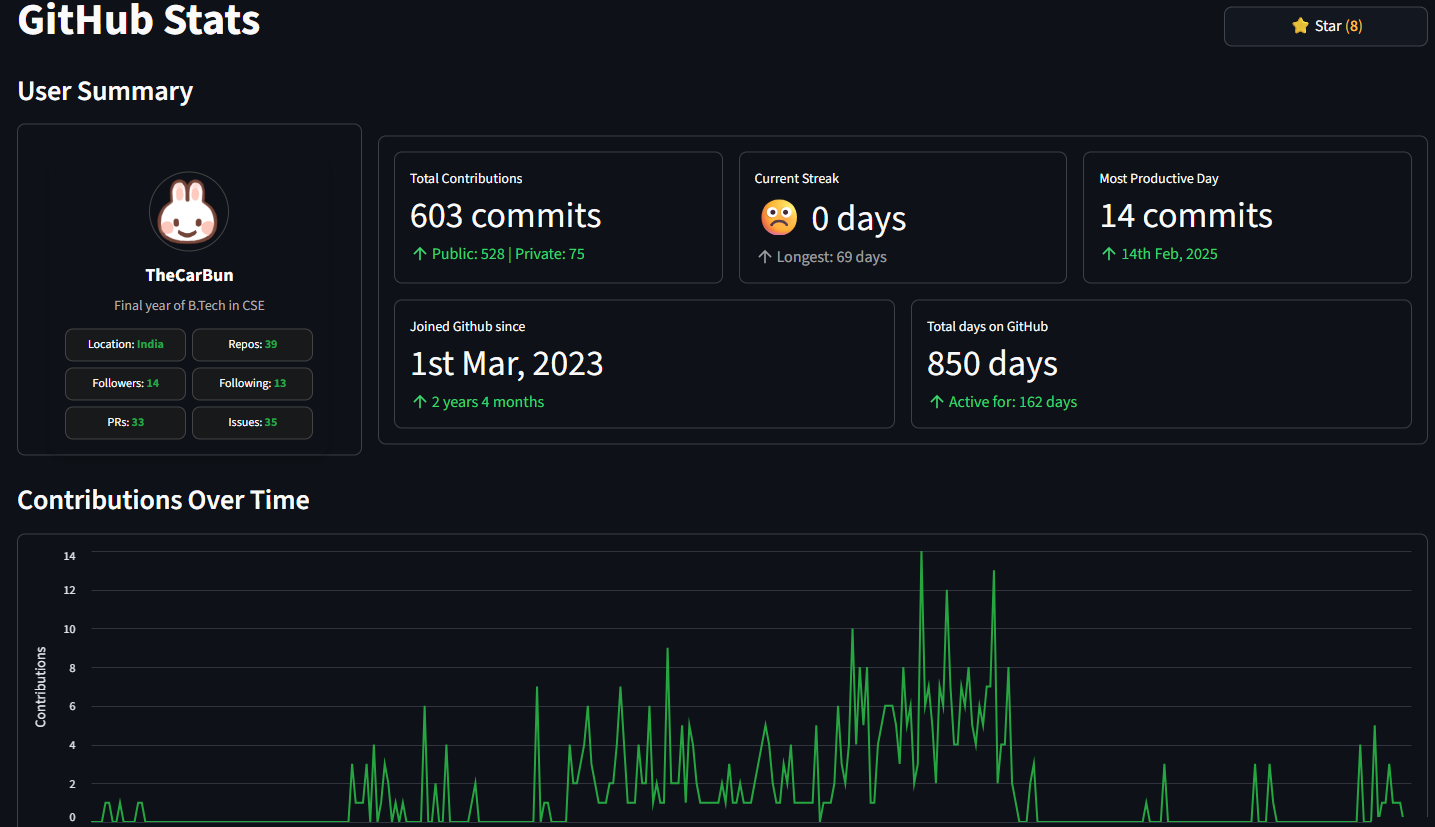Select the Repos: 39 badge

(252, 344)
